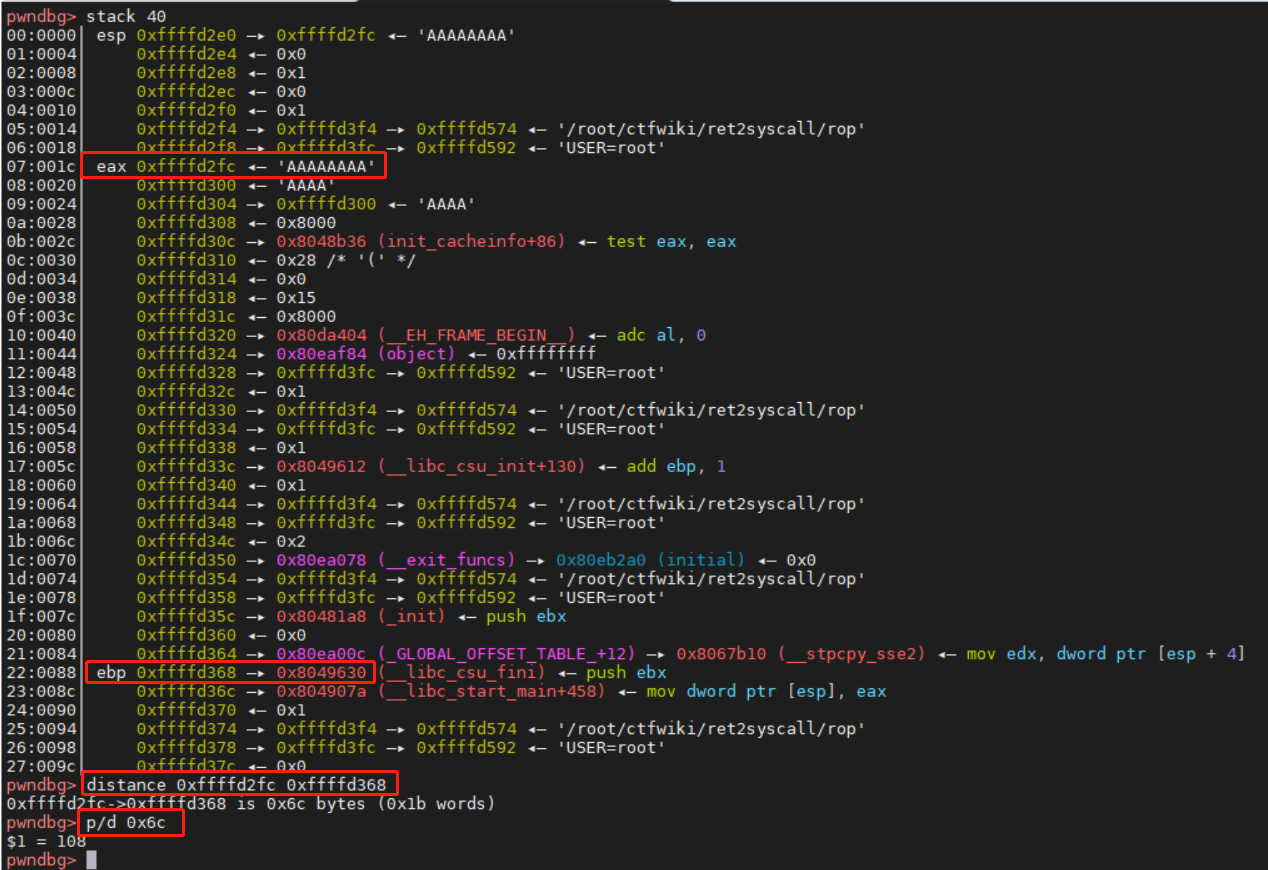Image resolution: width=1268 pixels, height=870 pixels.
Task: Click the init_cacheinfo+86 symbol
Action: tap(471, 241)
